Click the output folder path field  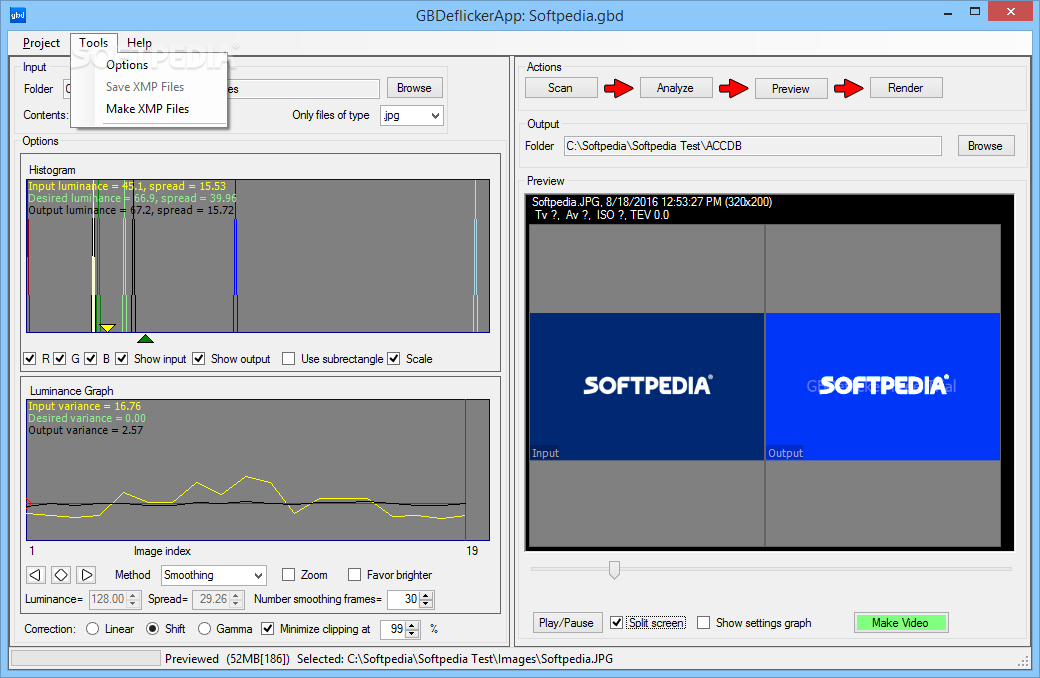(753, 146)
